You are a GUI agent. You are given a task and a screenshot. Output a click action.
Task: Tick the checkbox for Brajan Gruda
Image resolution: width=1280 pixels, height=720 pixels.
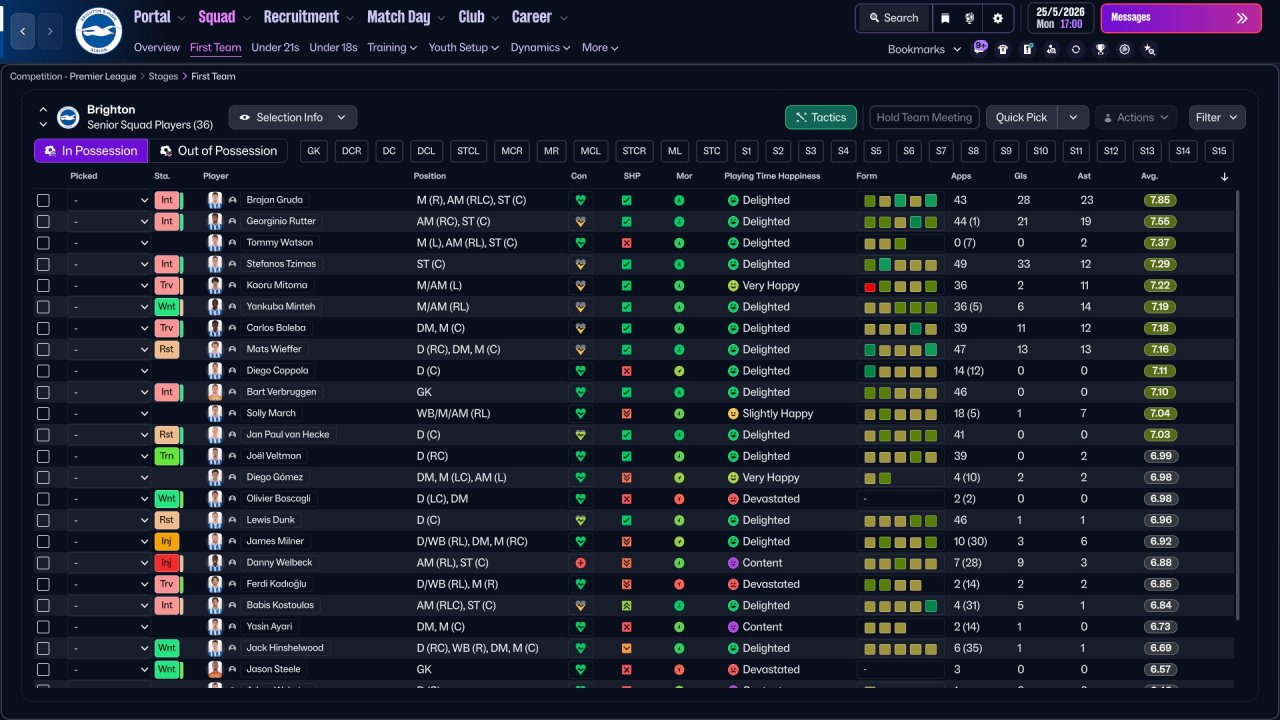coord(43,200)
